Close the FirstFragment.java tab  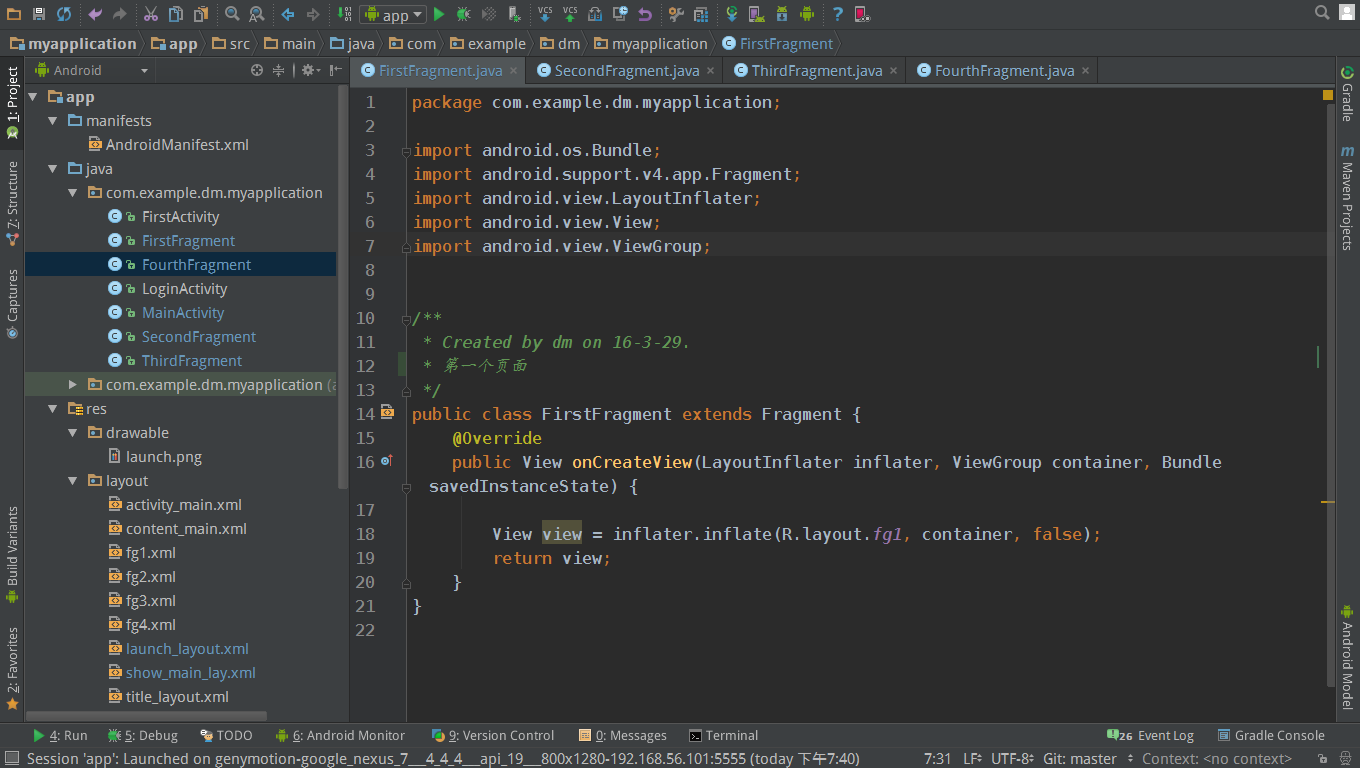point(513,71)
